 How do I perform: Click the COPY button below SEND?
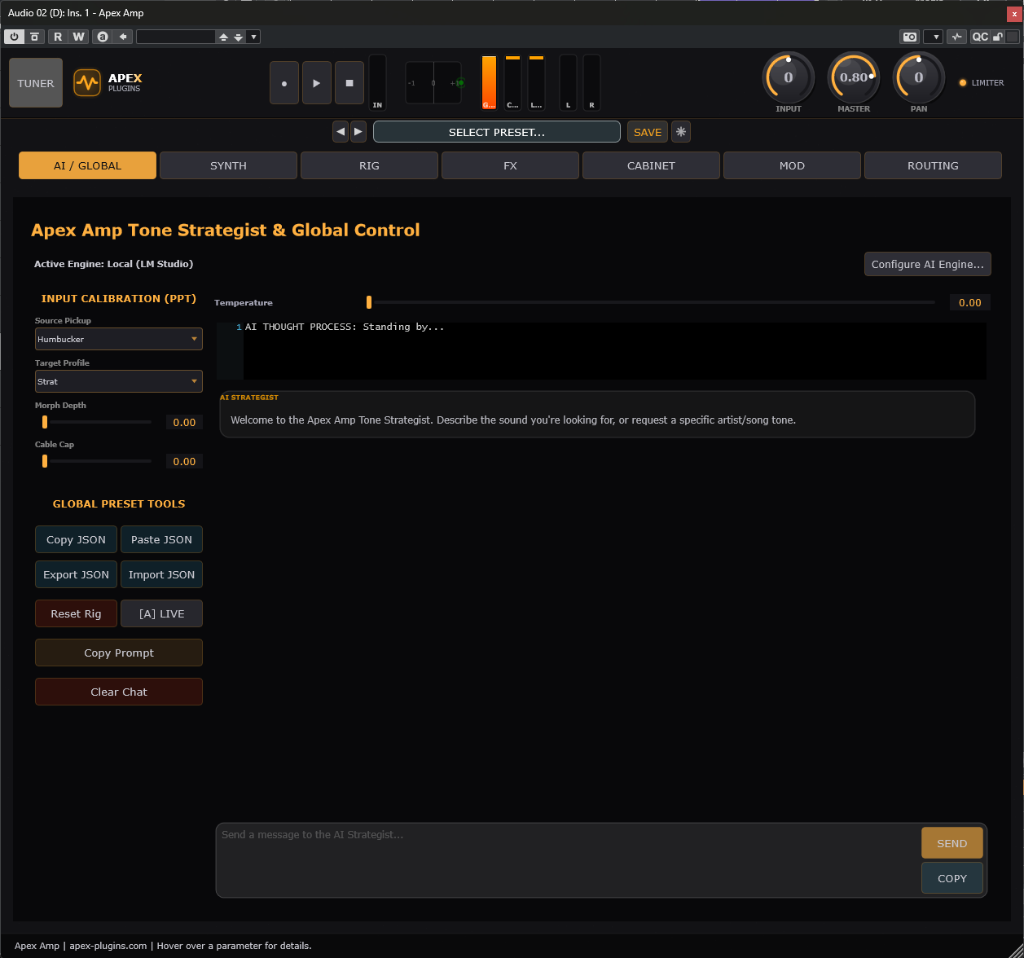tap(952, 878)
